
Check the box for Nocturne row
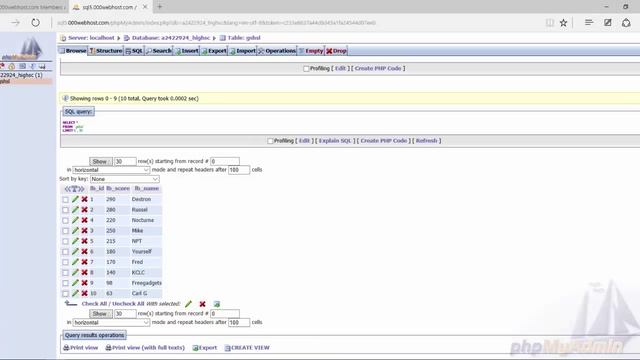click(65, 220)
